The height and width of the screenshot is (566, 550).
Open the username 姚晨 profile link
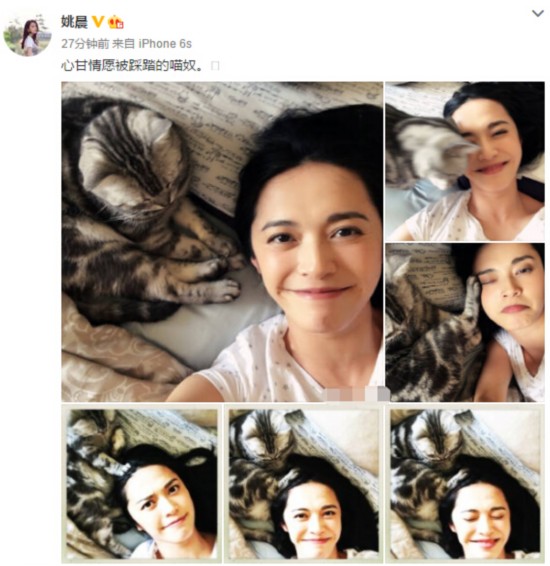pyautogui.click(x=74, y=22)
